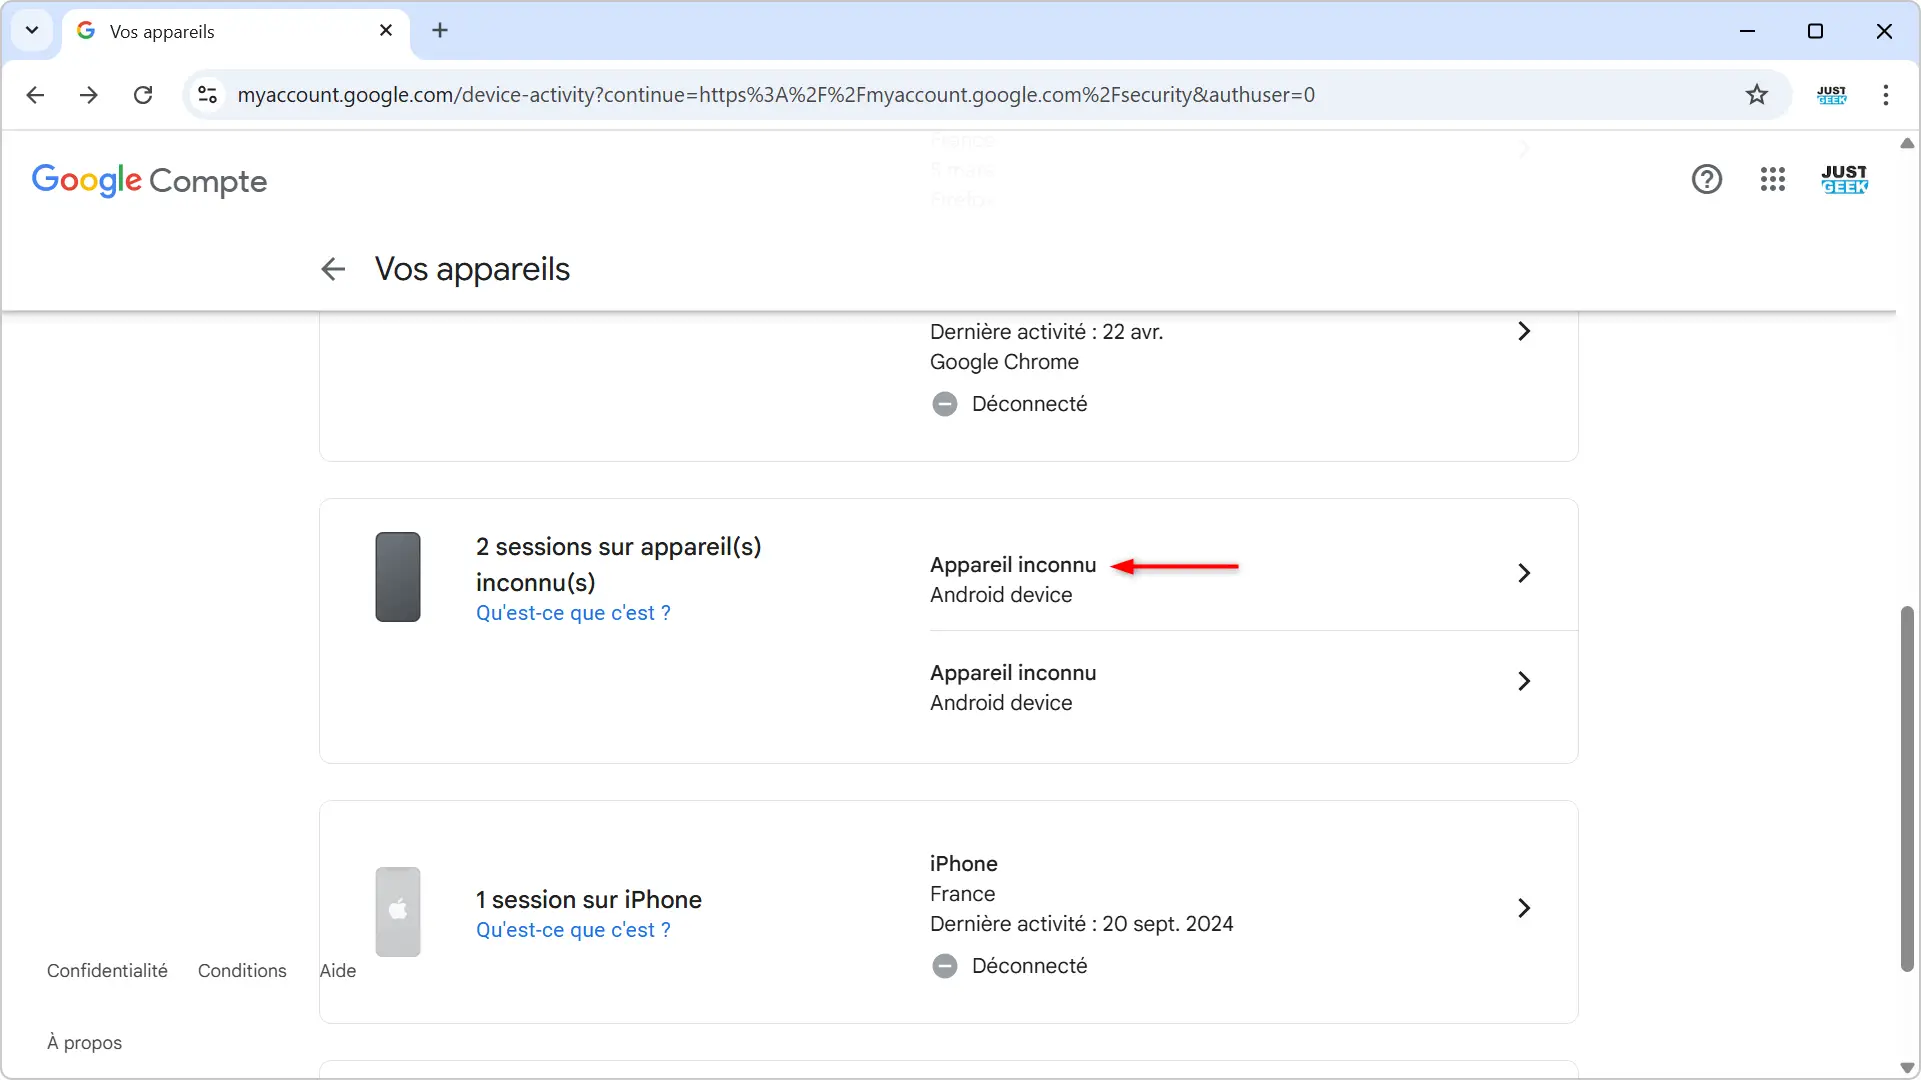Maximize the Chrome window
The image size is (1921, 1080).
pos(1815,31)
